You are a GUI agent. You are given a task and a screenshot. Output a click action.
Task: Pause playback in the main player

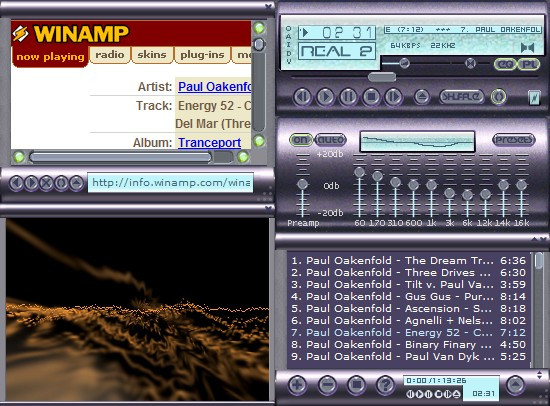tap(348, 96)
